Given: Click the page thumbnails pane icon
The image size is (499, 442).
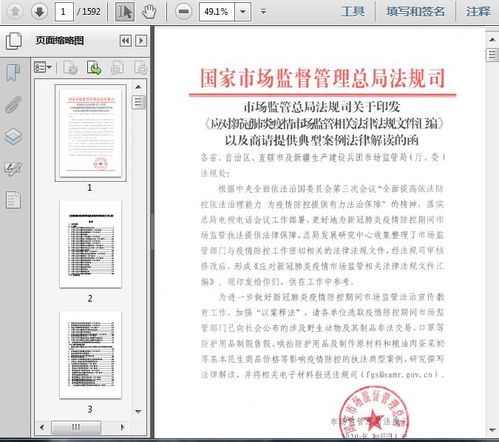Looking at the screenshot, I should 14,41.
